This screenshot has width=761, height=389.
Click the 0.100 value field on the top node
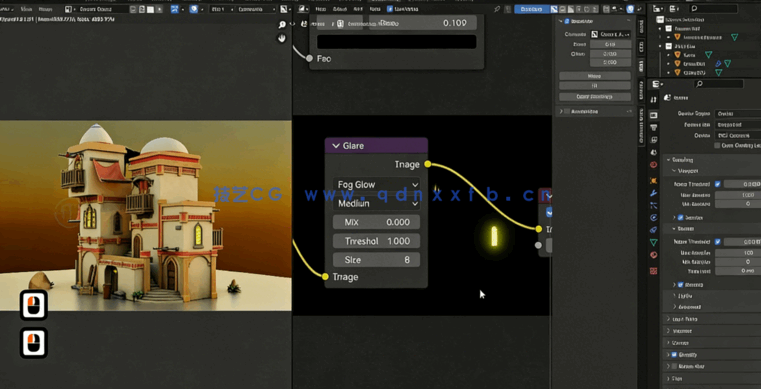pos(423,23)
